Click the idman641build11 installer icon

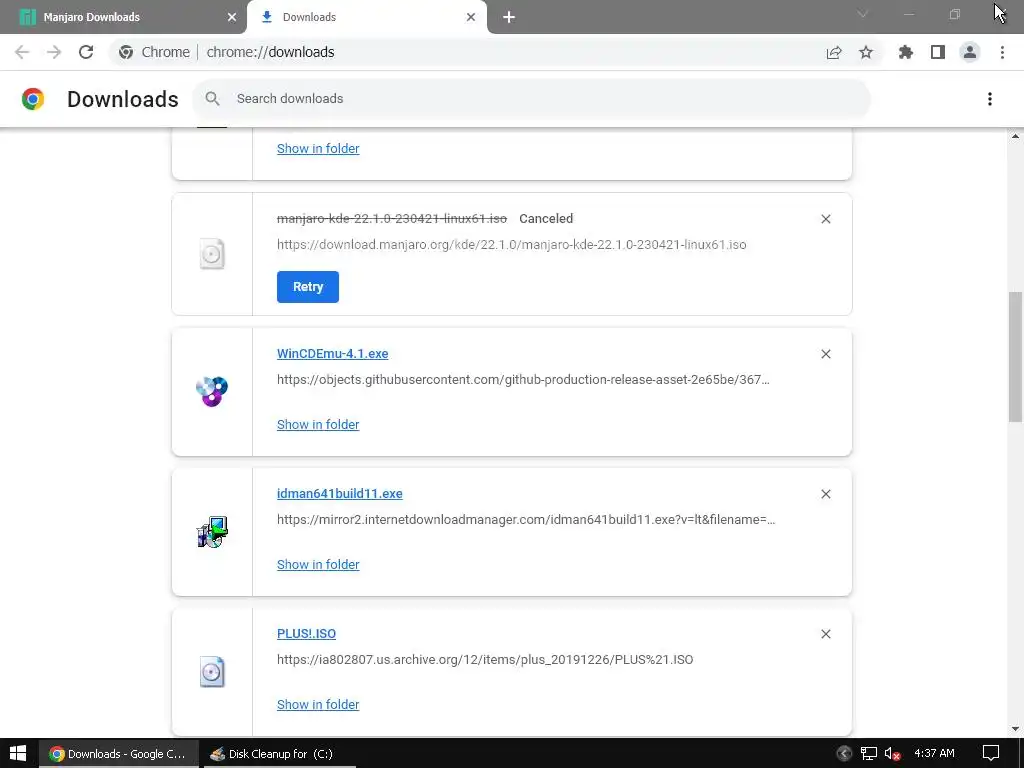coord(212,532)
